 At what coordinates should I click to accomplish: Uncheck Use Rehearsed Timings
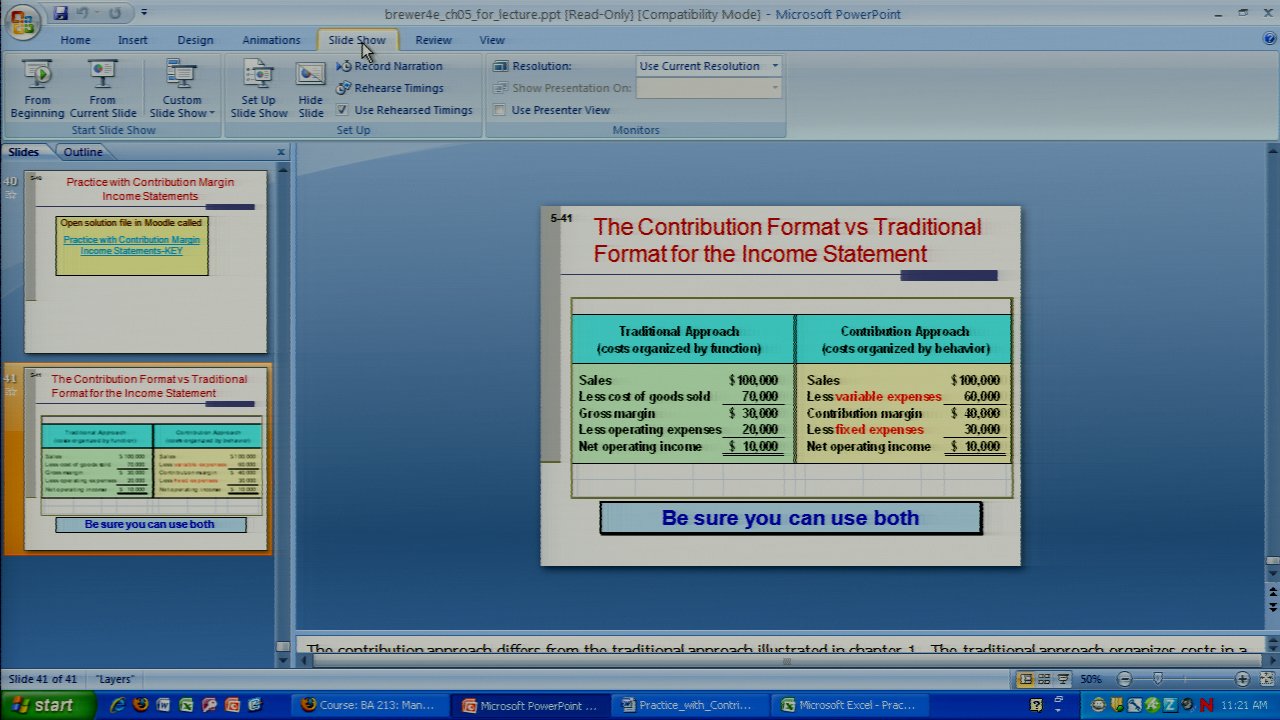pos(343,110)
